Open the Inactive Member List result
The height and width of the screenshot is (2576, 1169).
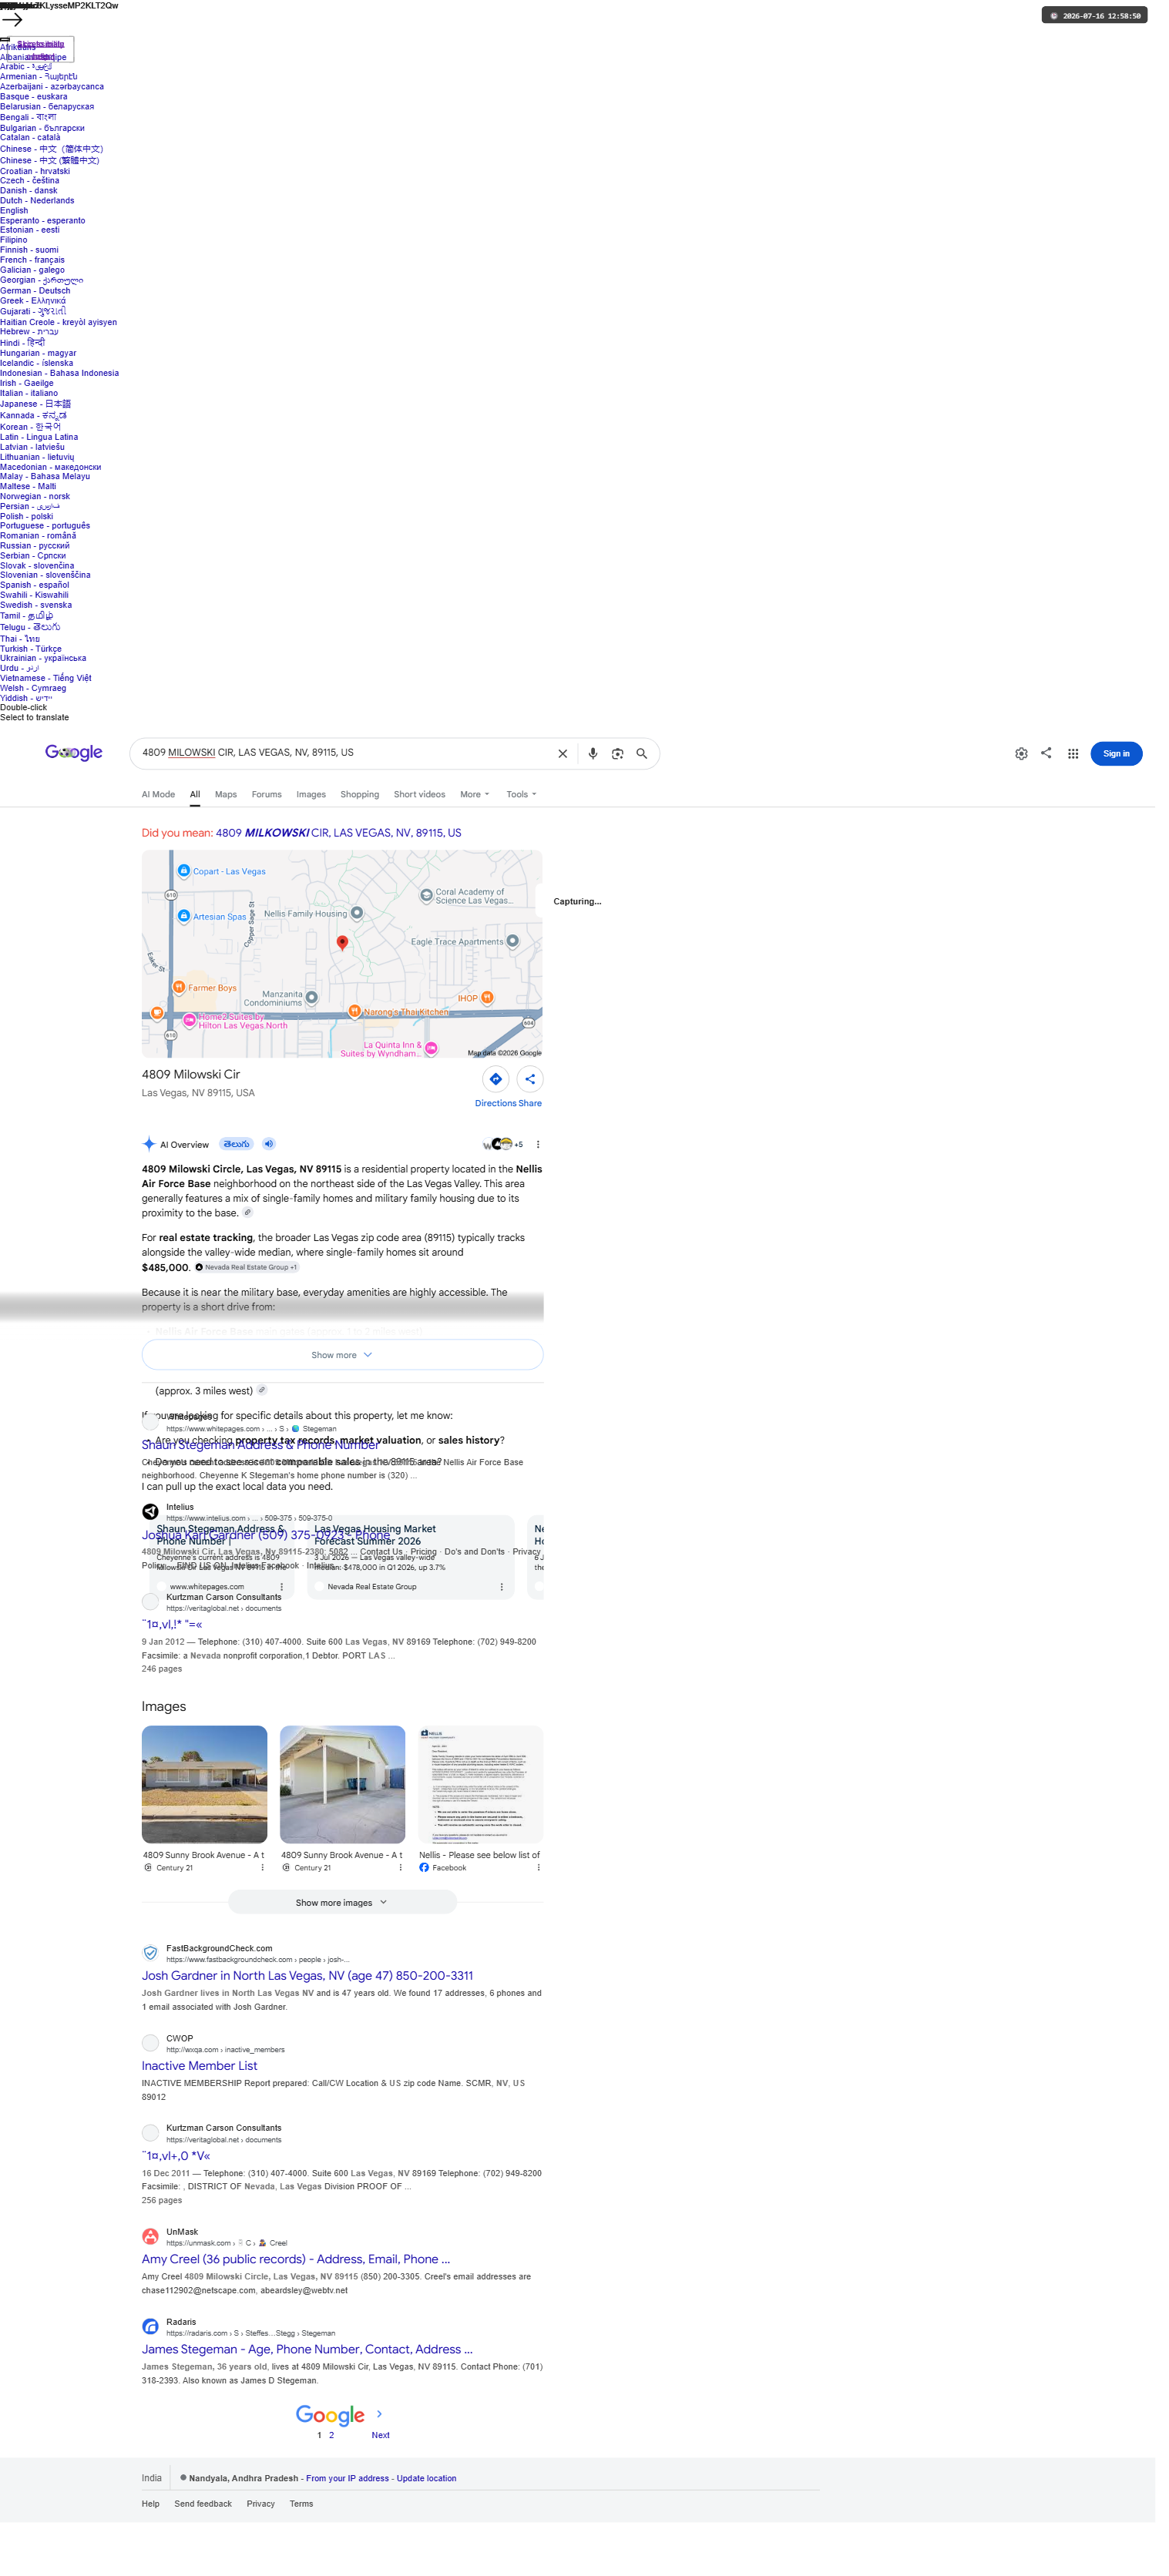point(202,2090)
